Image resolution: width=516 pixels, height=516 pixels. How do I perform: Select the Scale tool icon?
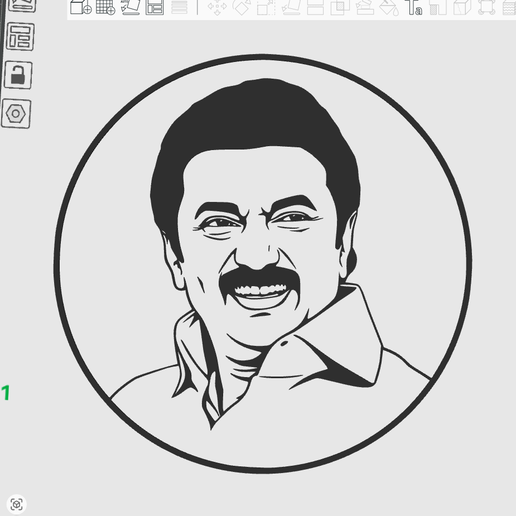pos(266,7)
